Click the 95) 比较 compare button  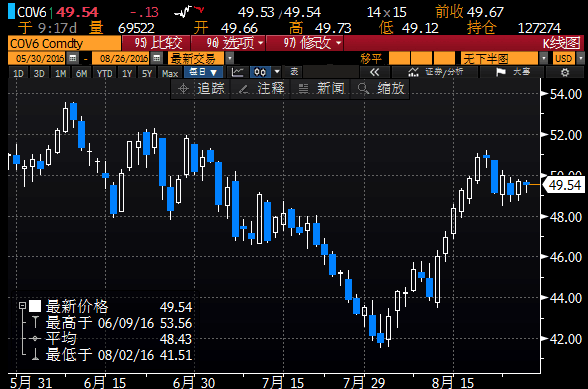click(x=156, y=43)
